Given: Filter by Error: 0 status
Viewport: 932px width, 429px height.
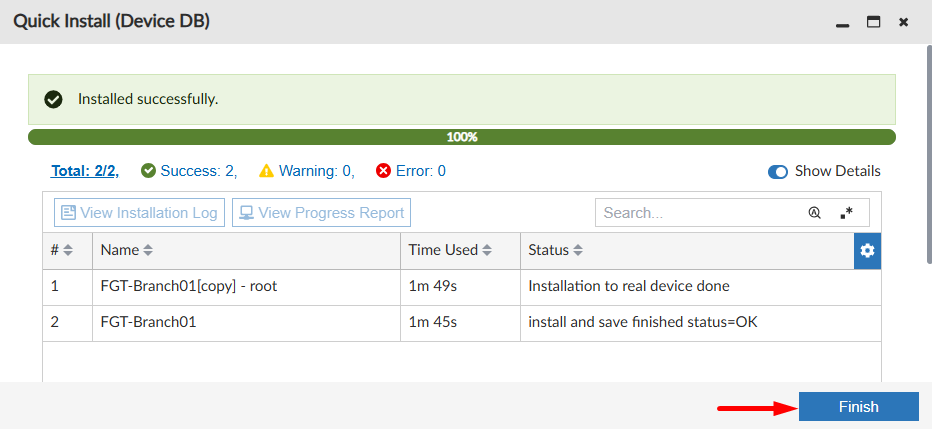Looking at the screenshot, I should [421, 171].
